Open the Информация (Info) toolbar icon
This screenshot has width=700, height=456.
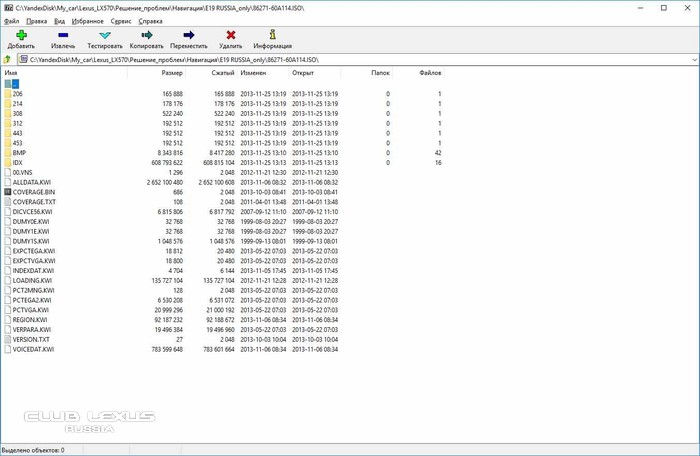click(x=273, y=36)
